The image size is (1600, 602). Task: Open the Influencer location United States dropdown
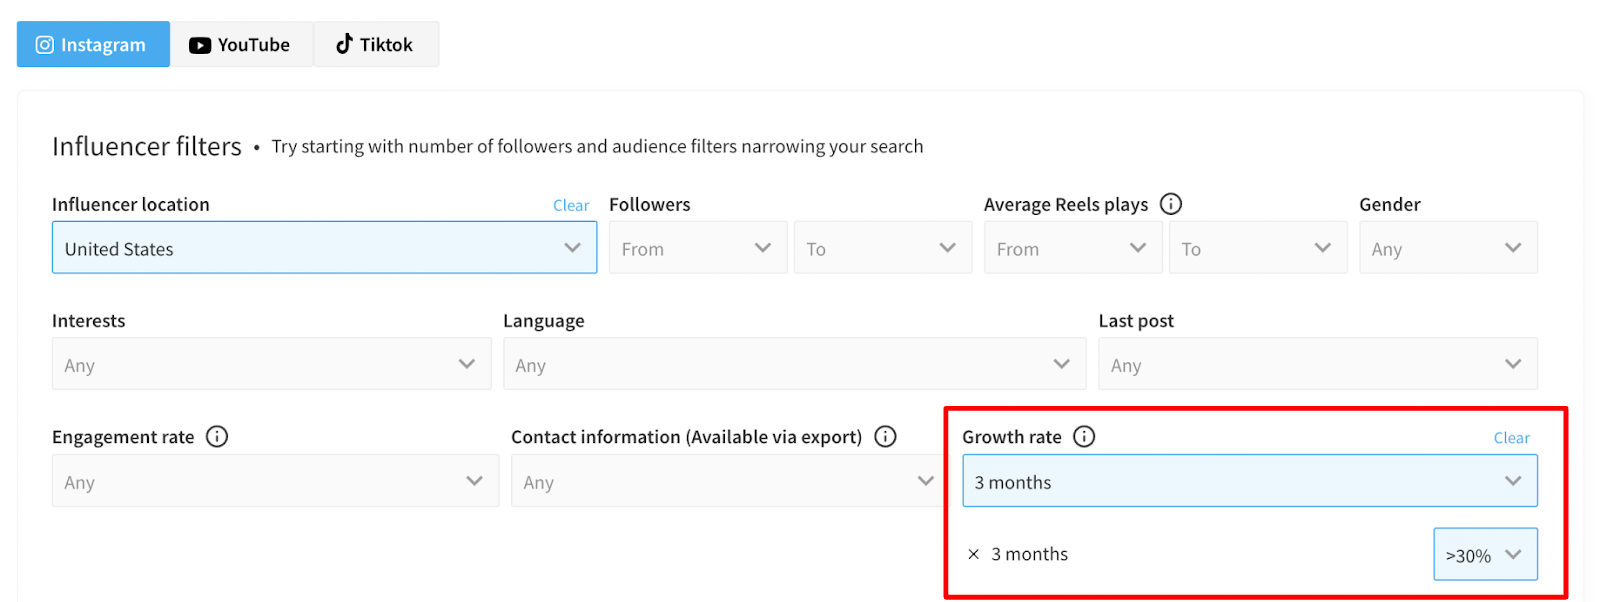coord(324,248)
